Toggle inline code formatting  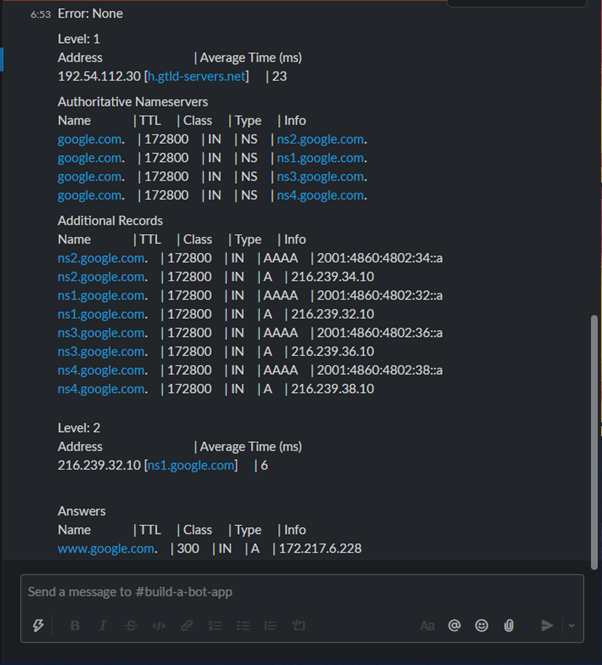coord(159,626)
